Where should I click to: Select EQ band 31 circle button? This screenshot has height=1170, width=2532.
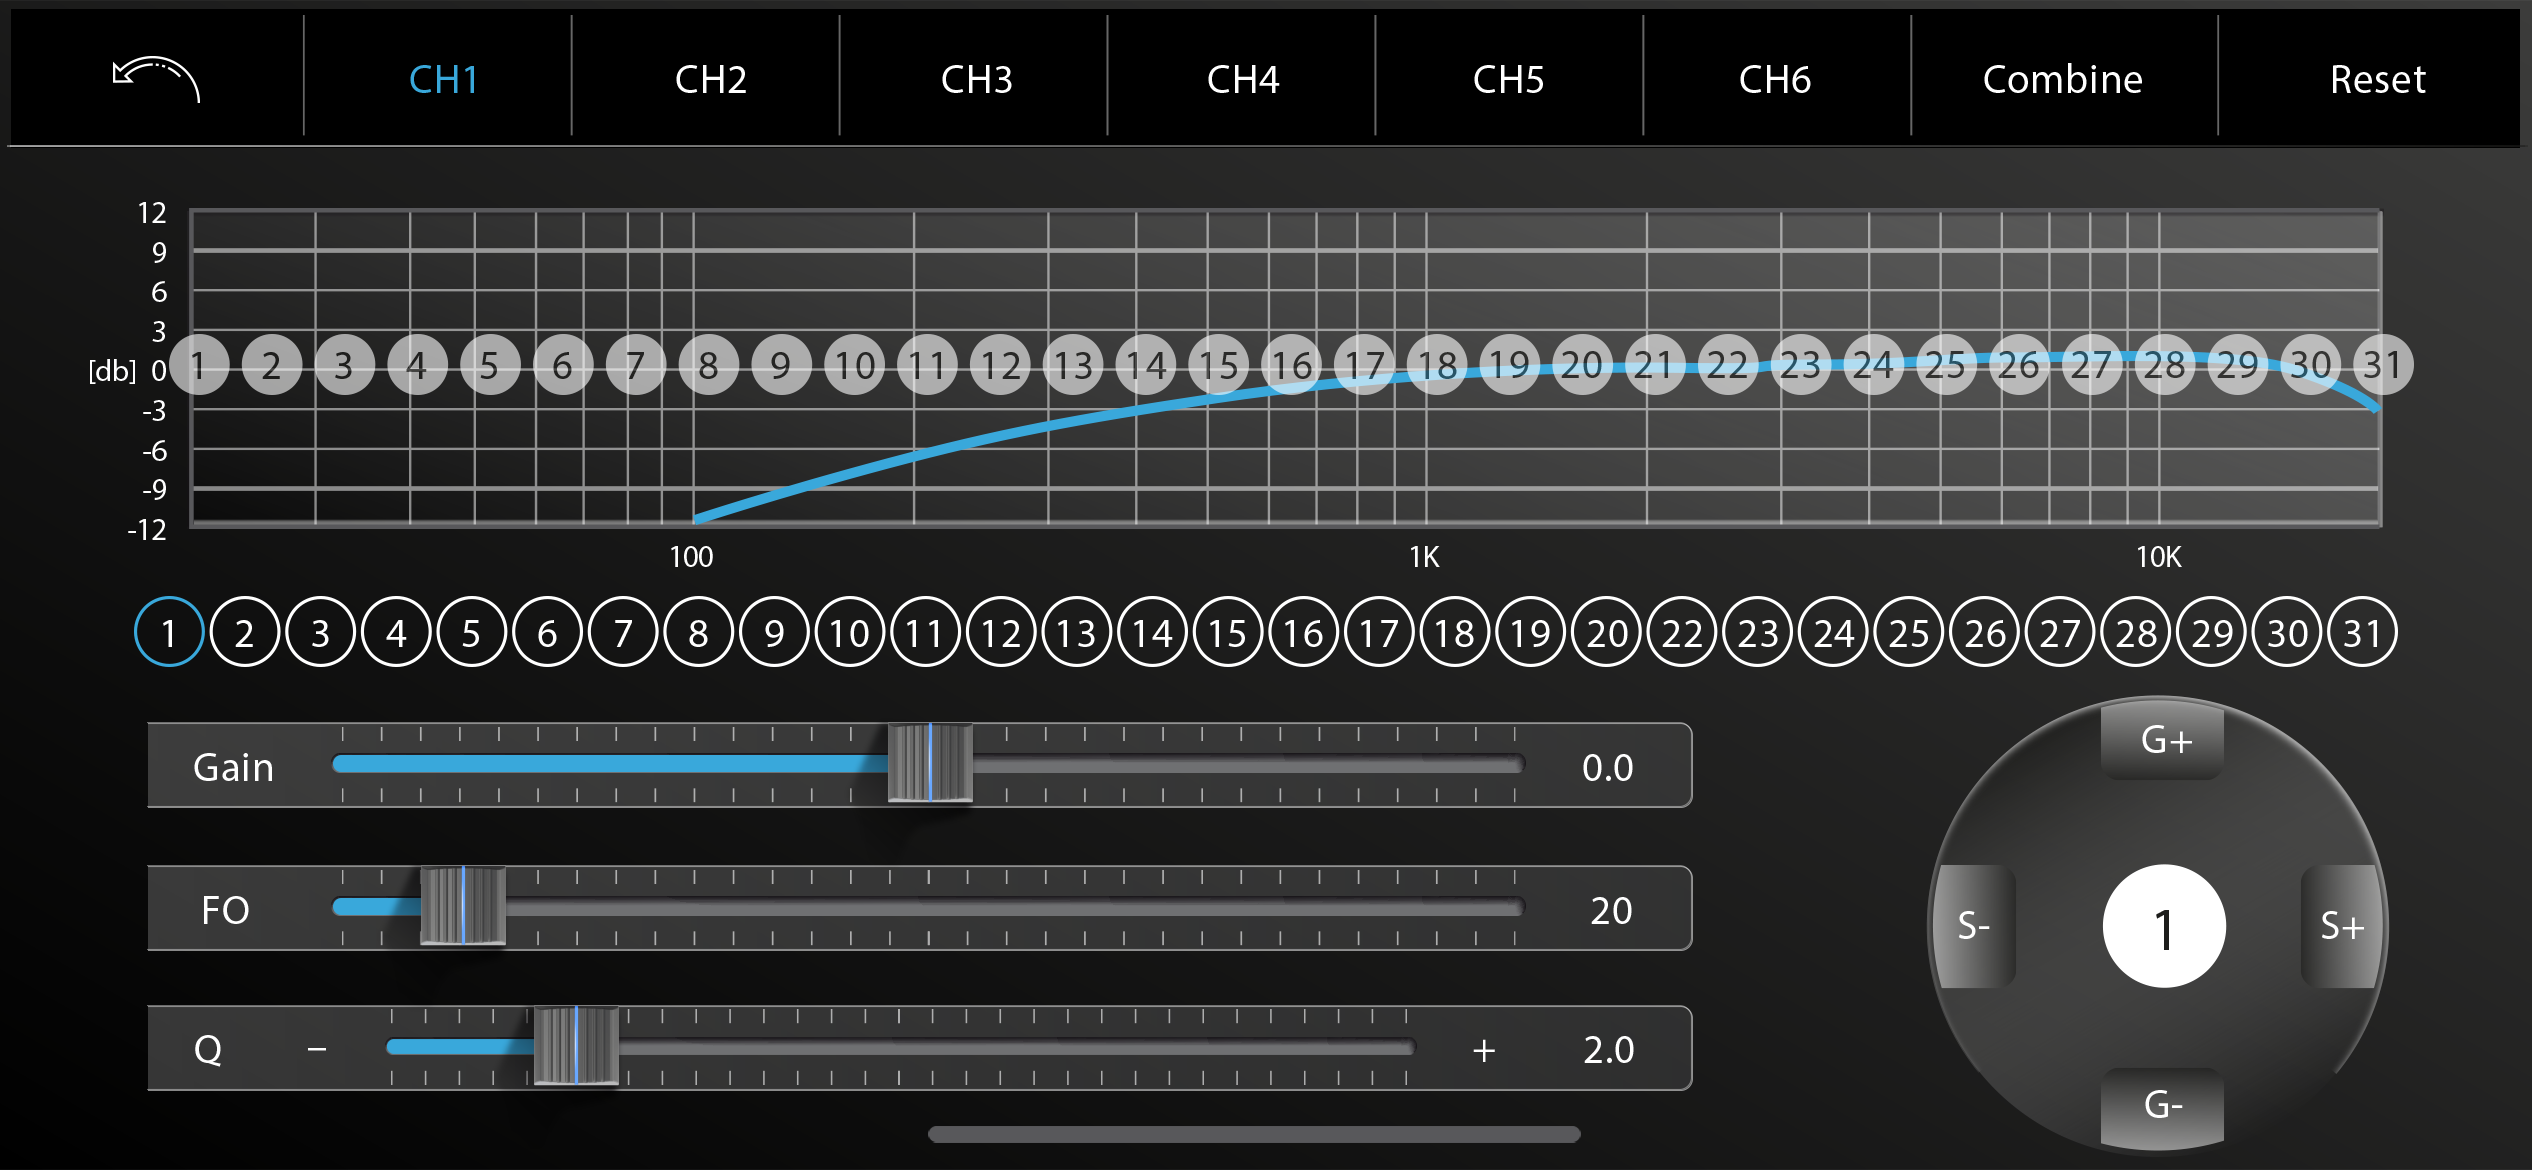[x=2362, y=632]
